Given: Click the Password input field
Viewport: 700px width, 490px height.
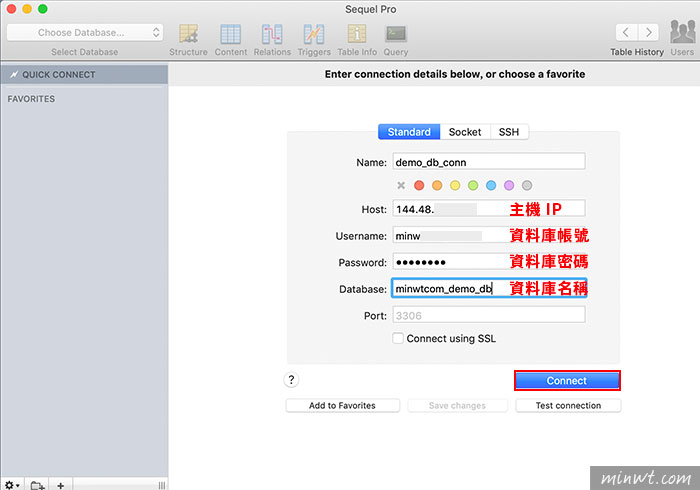Looking at the screenshot, I should [x=489, y=262].
